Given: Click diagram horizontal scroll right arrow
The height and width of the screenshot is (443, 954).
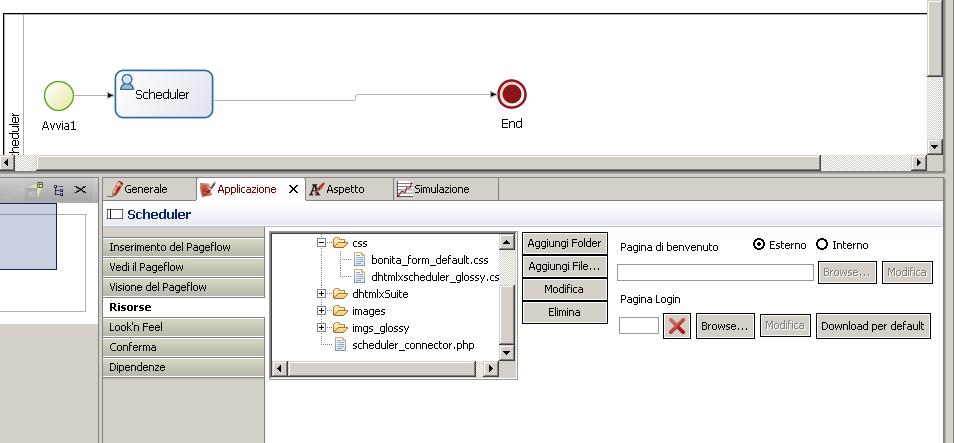Looking at the screenshot, I should click(x=919, y=162).
